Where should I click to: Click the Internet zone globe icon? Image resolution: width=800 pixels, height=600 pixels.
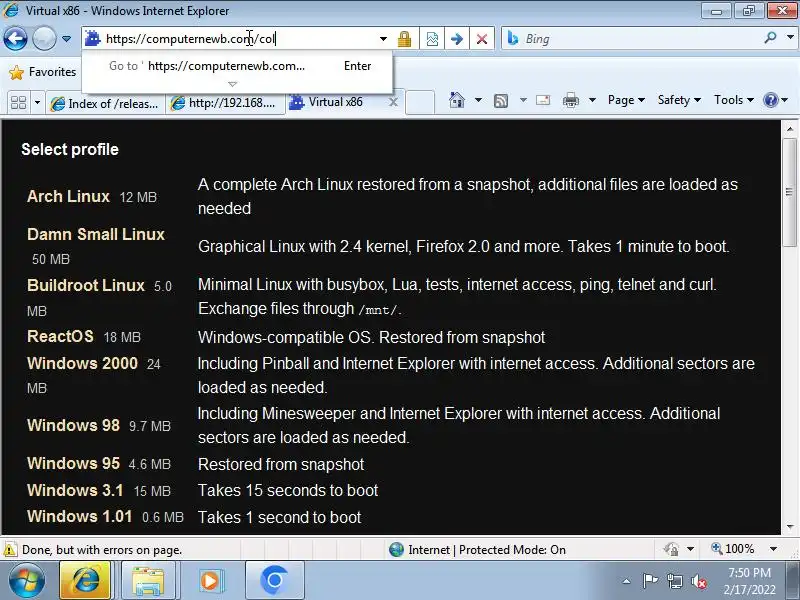point(396,549)
